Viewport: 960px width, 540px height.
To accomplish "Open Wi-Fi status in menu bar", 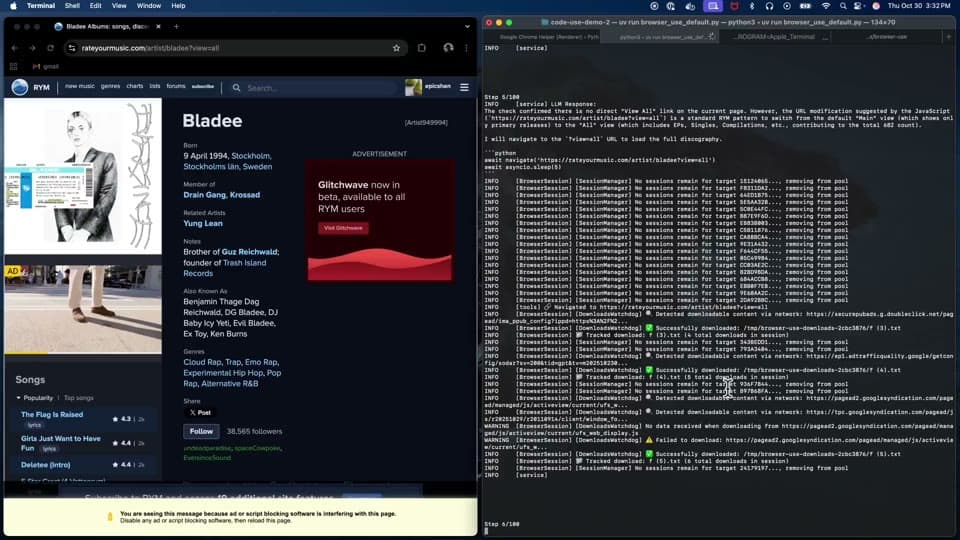I will pos(825,6).
